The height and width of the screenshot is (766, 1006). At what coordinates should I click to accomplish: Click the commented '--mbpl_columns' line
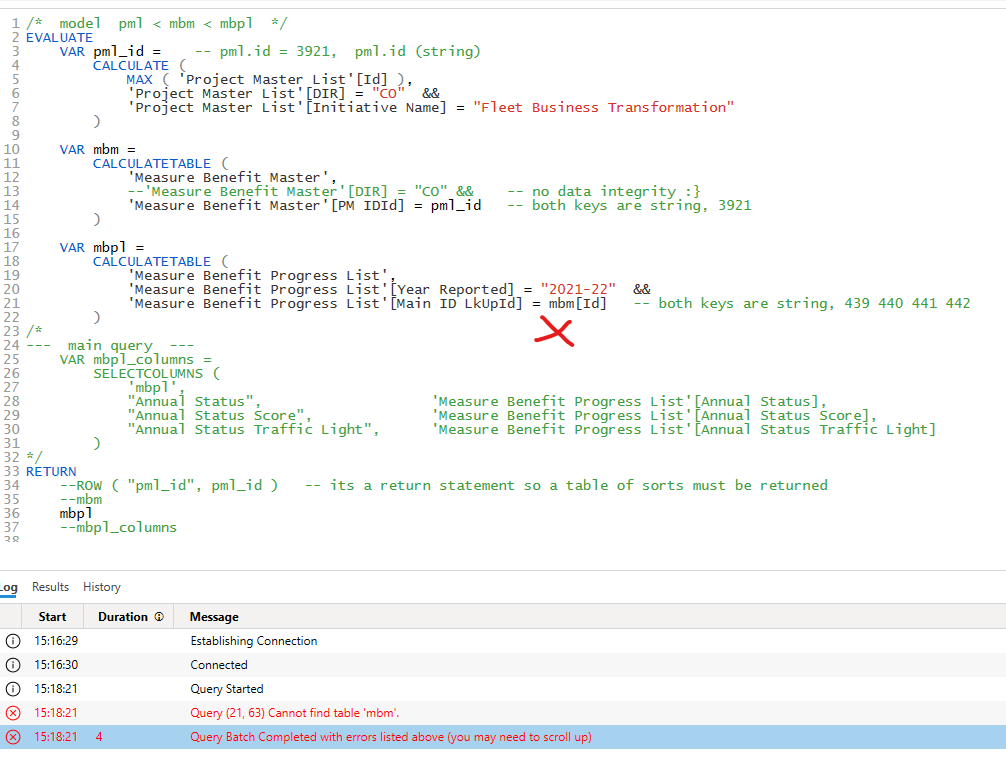tap(118, 527)
